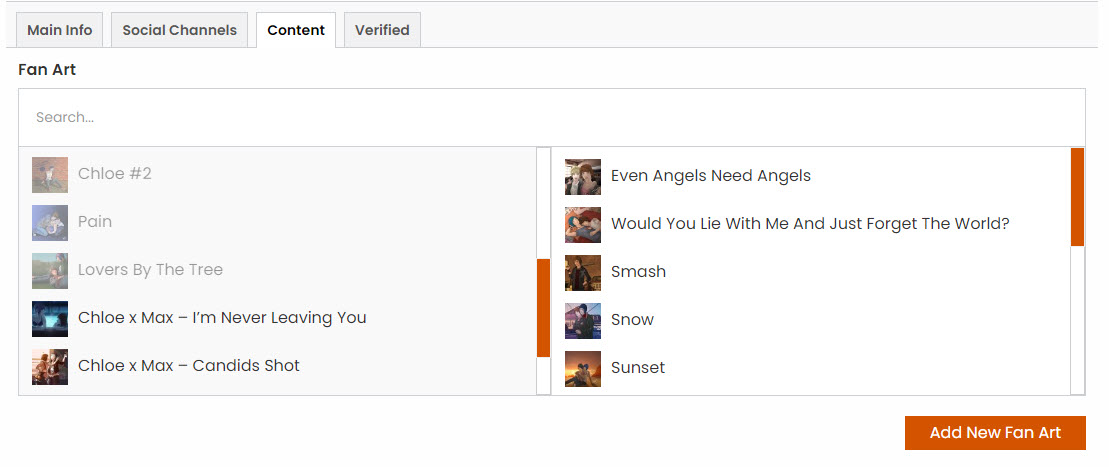Select the Verified tab
Viewport: 1109px width, 467px height.
[x=382, y=30]
